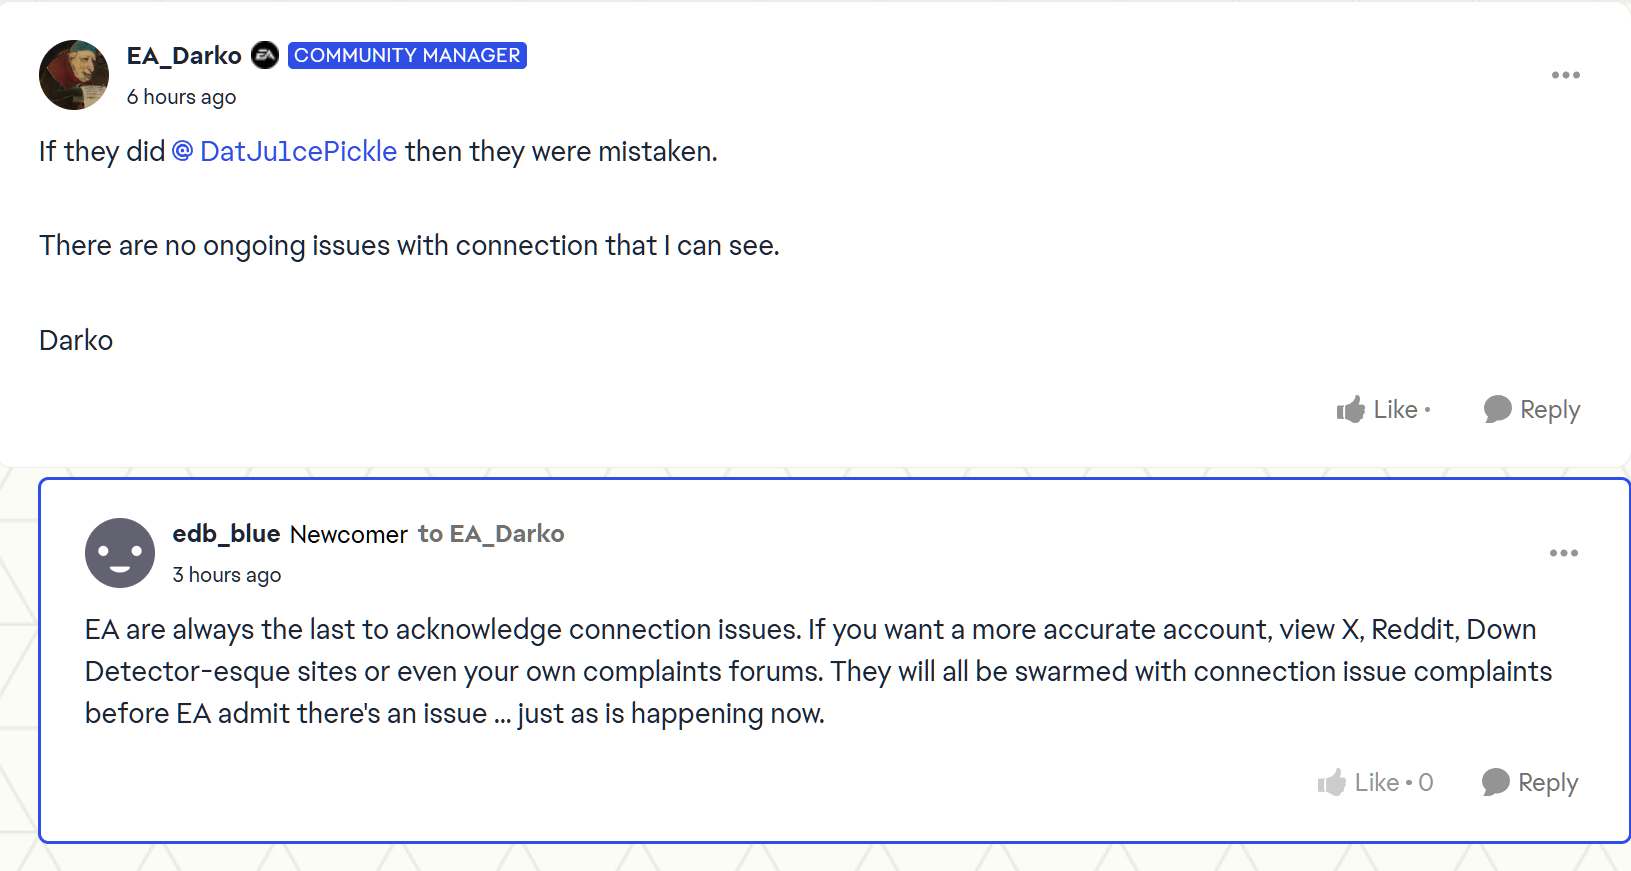
Task: Expand the three-dot menu on edb_blue's reply
Action: pos(1564,553)
